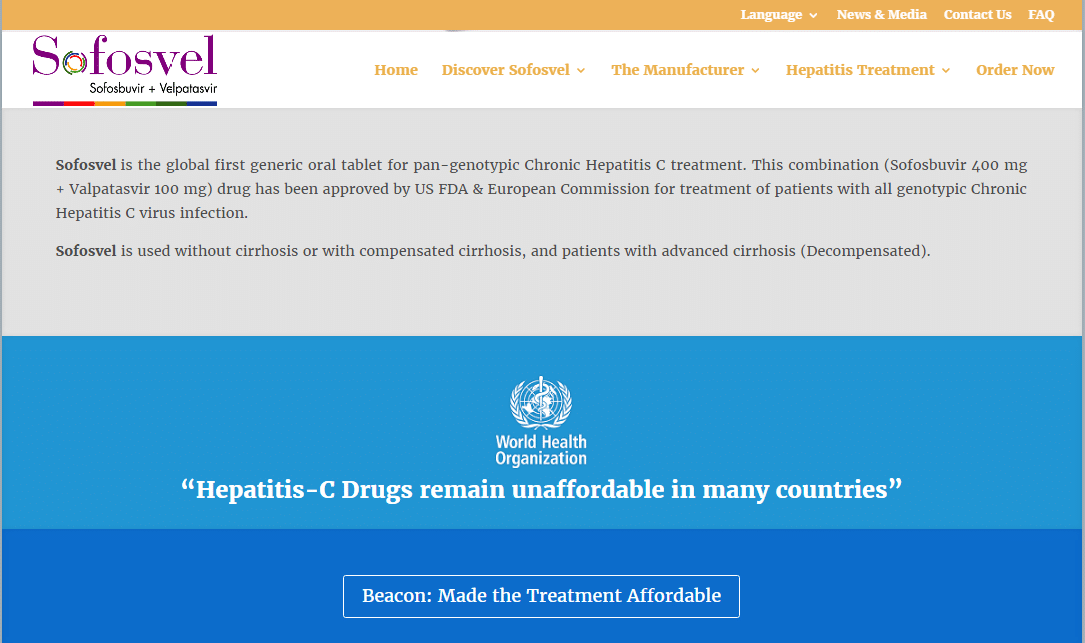
Task: Navigate to the Home page
Action: (396, 70)
